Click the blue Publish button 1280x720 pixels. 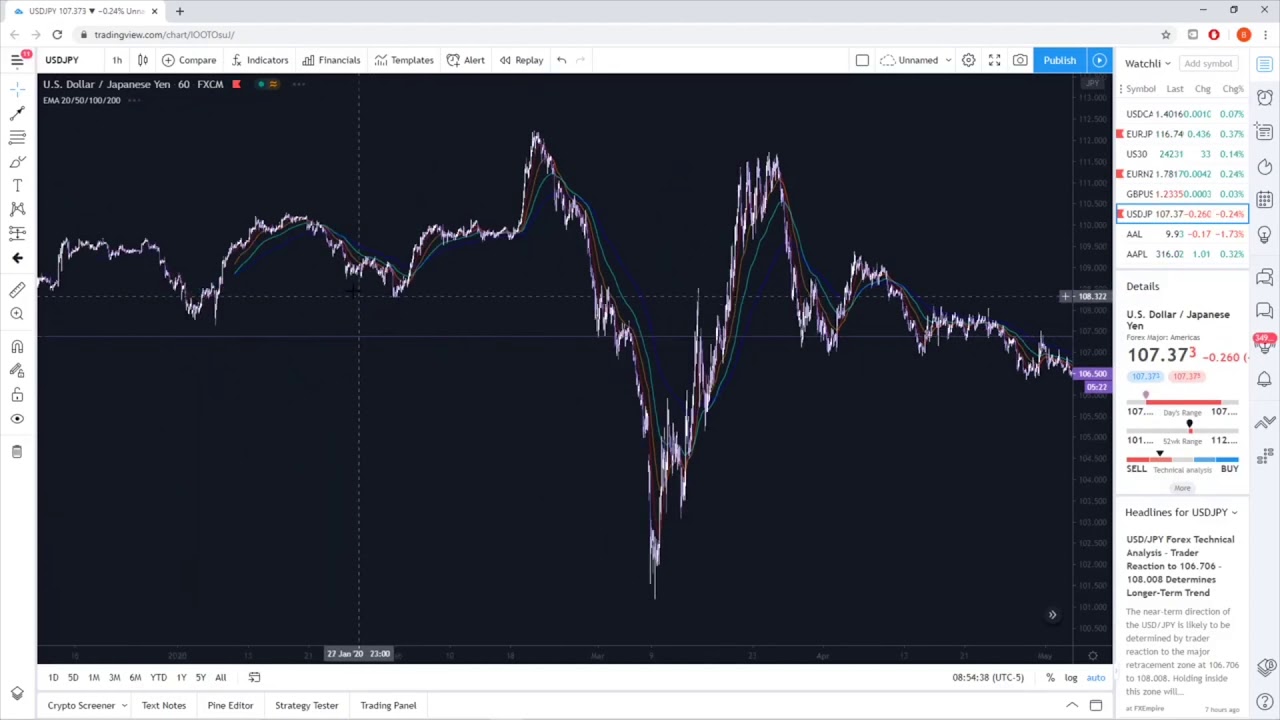pyautogui.click(x=1059, y=60)
